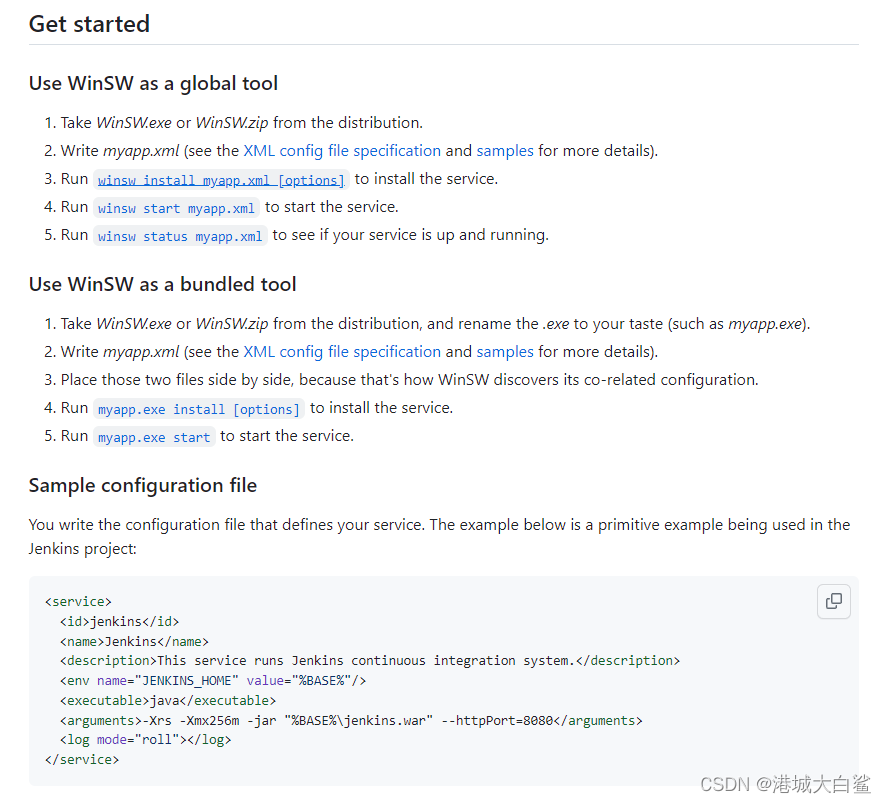
Task: Click the Get started heading
Action: pyautogui.click(x=89, y=24)
